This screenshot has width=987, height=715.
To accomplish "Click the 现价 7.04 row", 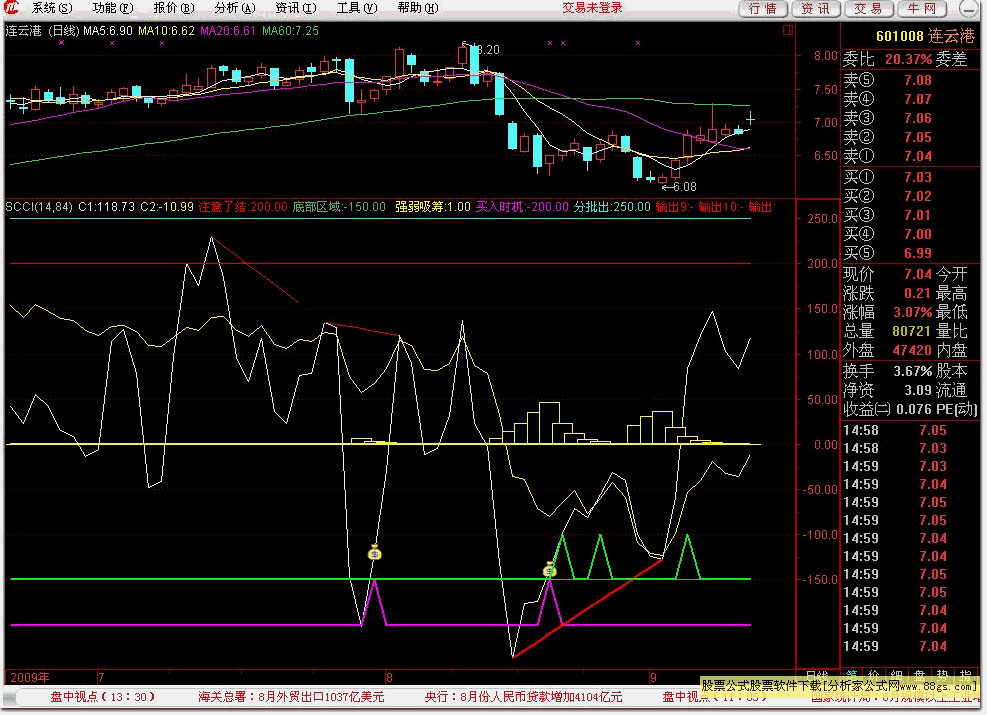I will 887,274.
